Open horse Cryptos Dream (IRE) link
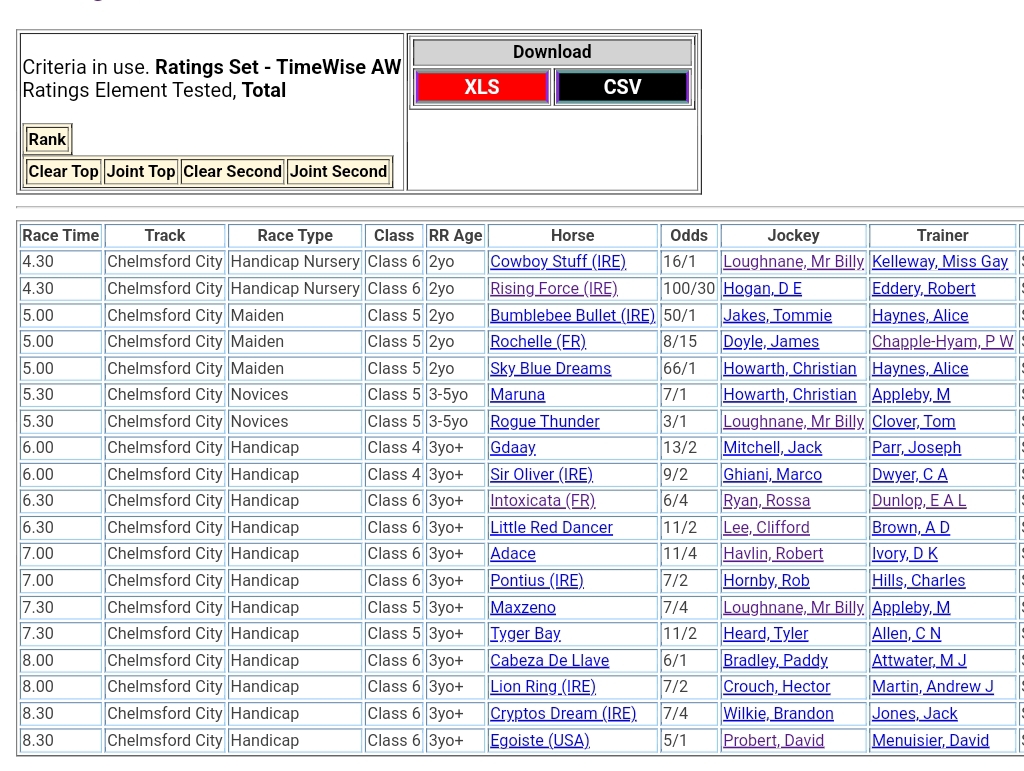 (x=562, y=714)
